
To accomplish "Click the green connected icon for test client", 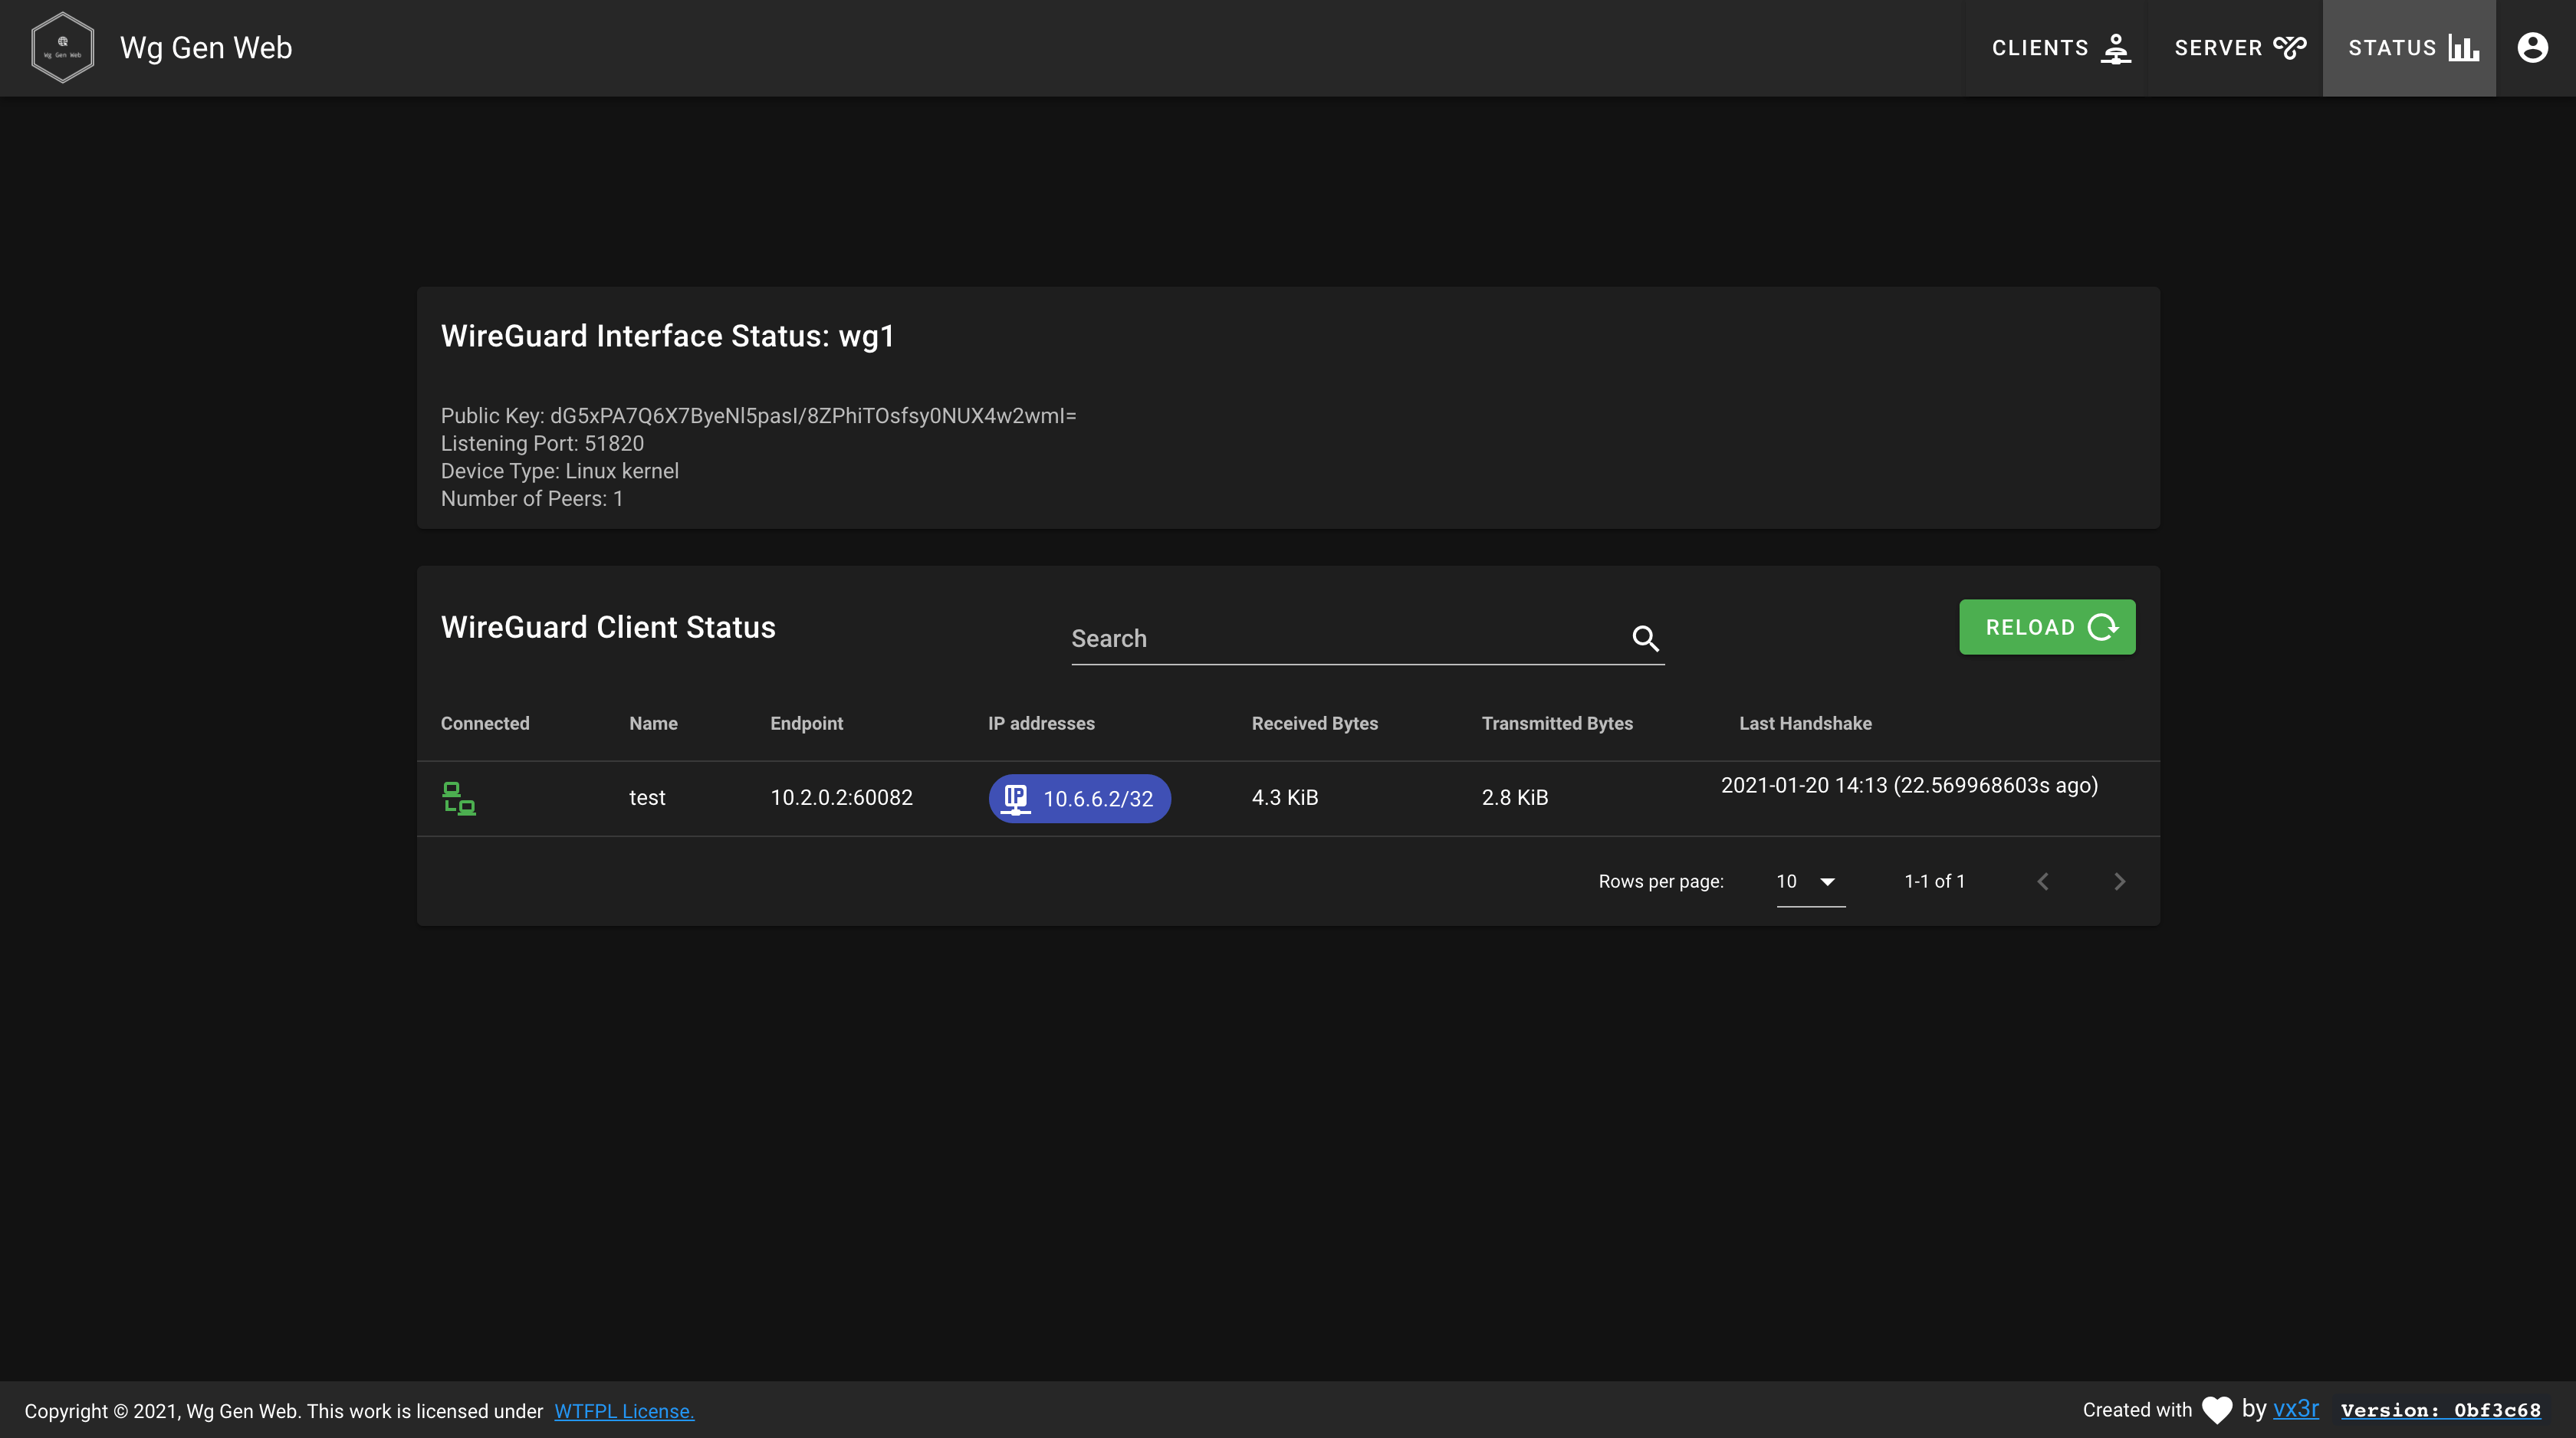I will [460, 798].
